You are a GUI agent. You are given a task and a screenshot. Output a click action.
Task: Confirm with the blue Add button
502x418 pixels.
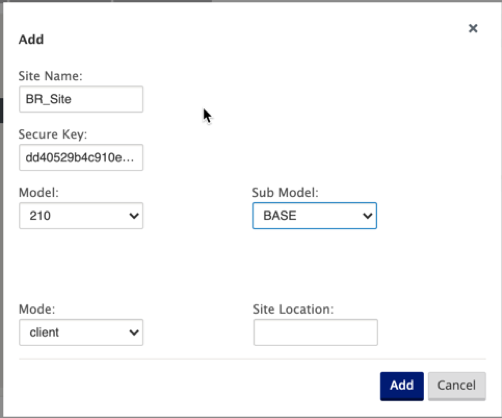point(402,386)
